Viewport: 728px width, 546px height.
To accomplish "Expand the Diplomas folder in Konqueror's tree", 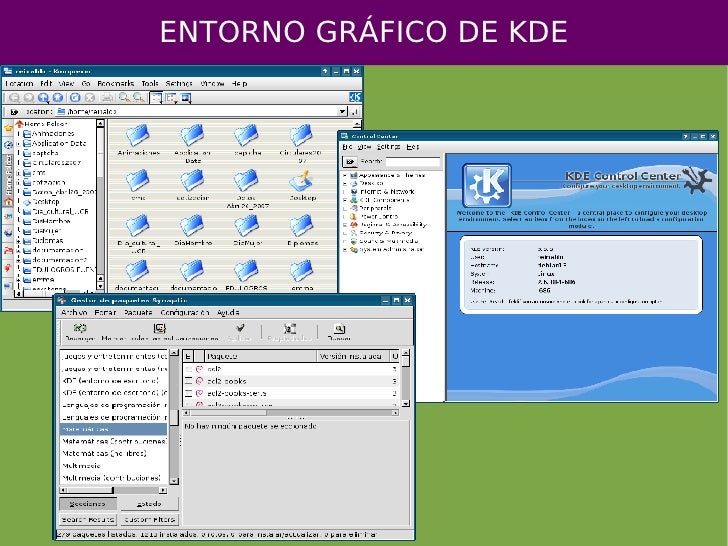I will pyautogui.click(x=19, y=240).
